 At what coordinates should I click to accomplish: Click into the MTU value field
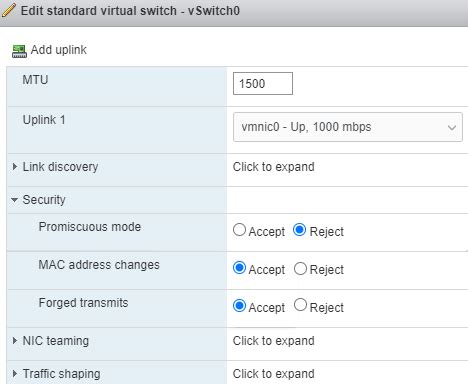263,83
